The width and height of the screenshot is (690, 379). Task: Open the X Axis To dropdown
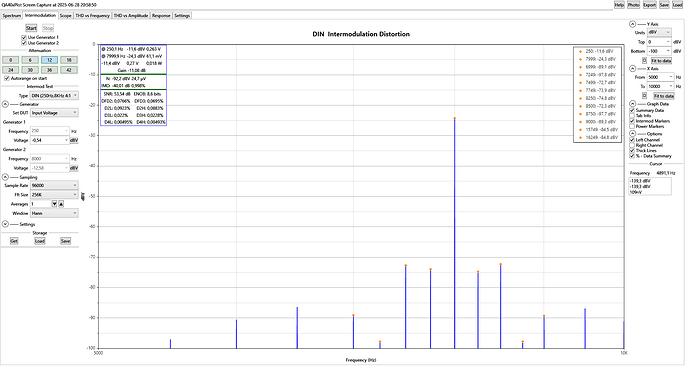(x=660, y=86)
